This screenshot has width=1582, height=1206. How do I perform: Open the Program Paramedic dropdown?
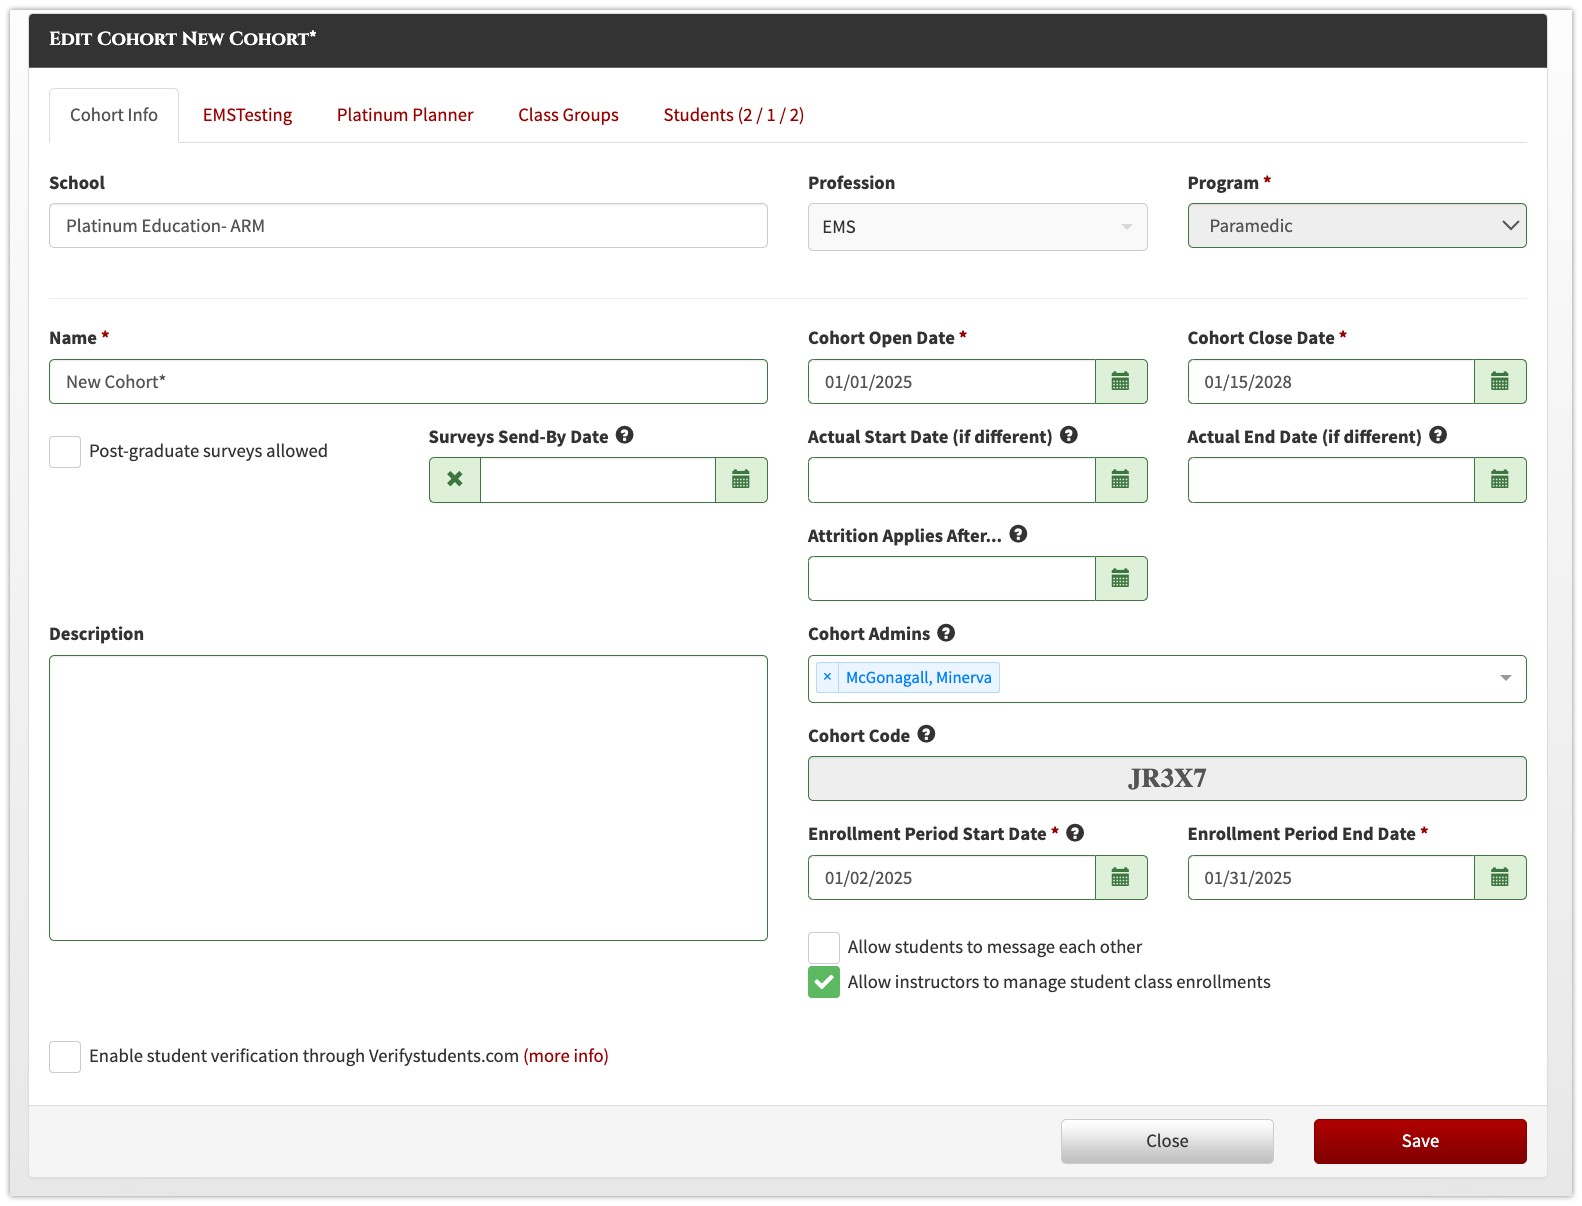click(x=1357, y=226)
